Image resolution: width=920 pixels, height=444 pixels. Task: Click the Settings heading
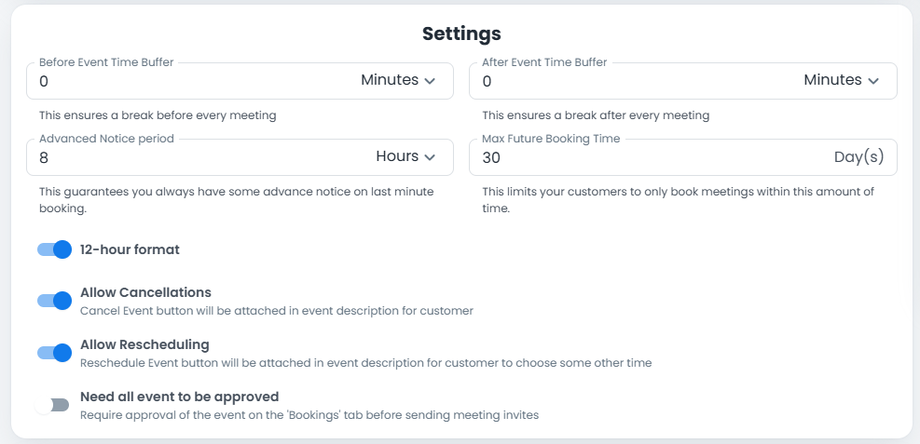(x=461, y=34)
